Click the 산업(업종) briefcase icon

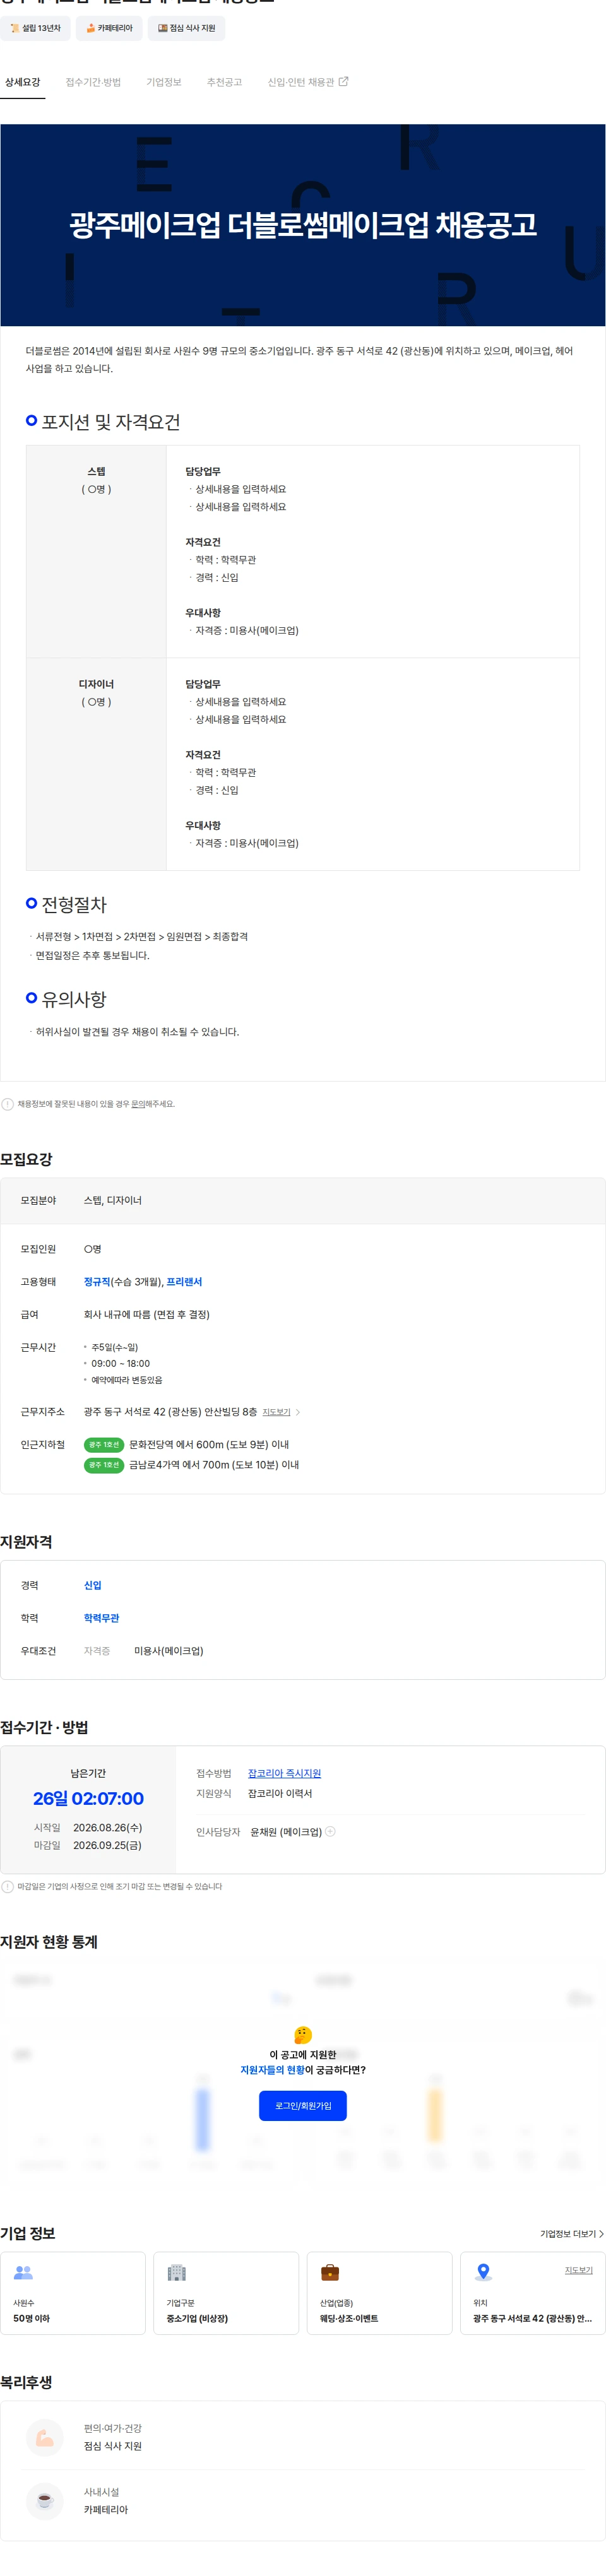click(330, 2273)
